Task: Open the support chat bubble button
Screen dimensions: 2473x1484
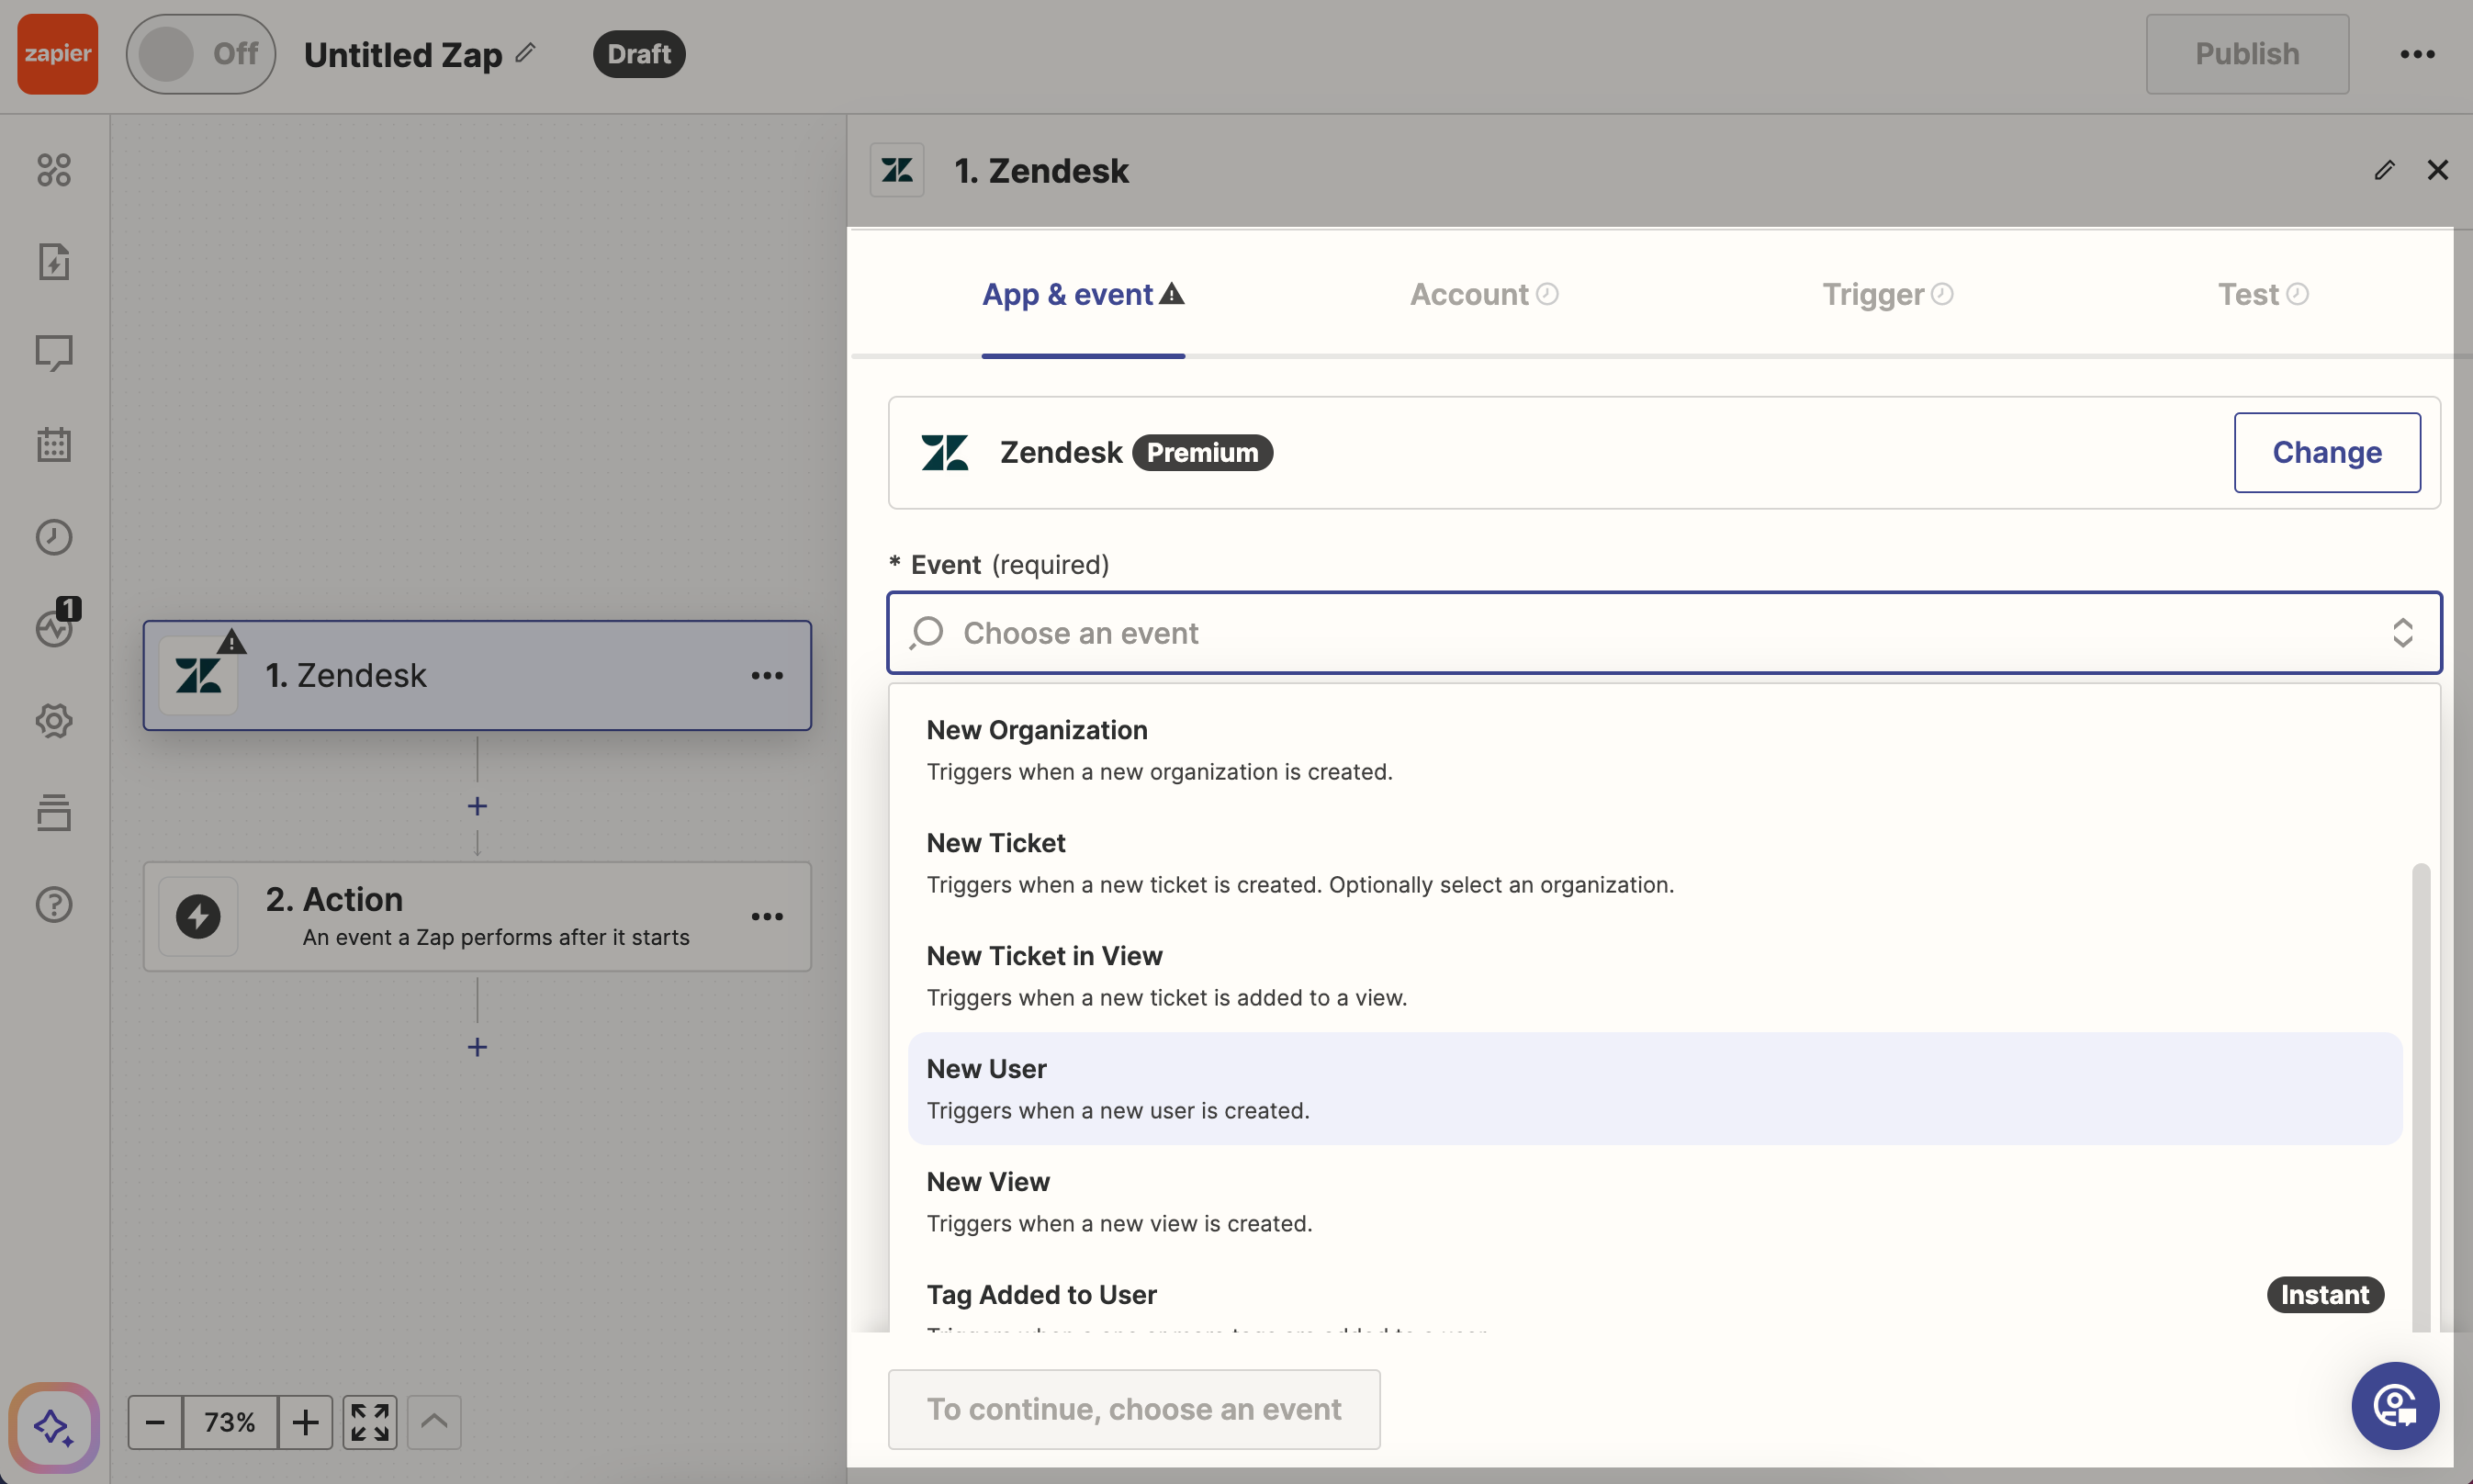Action: click(x=2394, y=1406)
